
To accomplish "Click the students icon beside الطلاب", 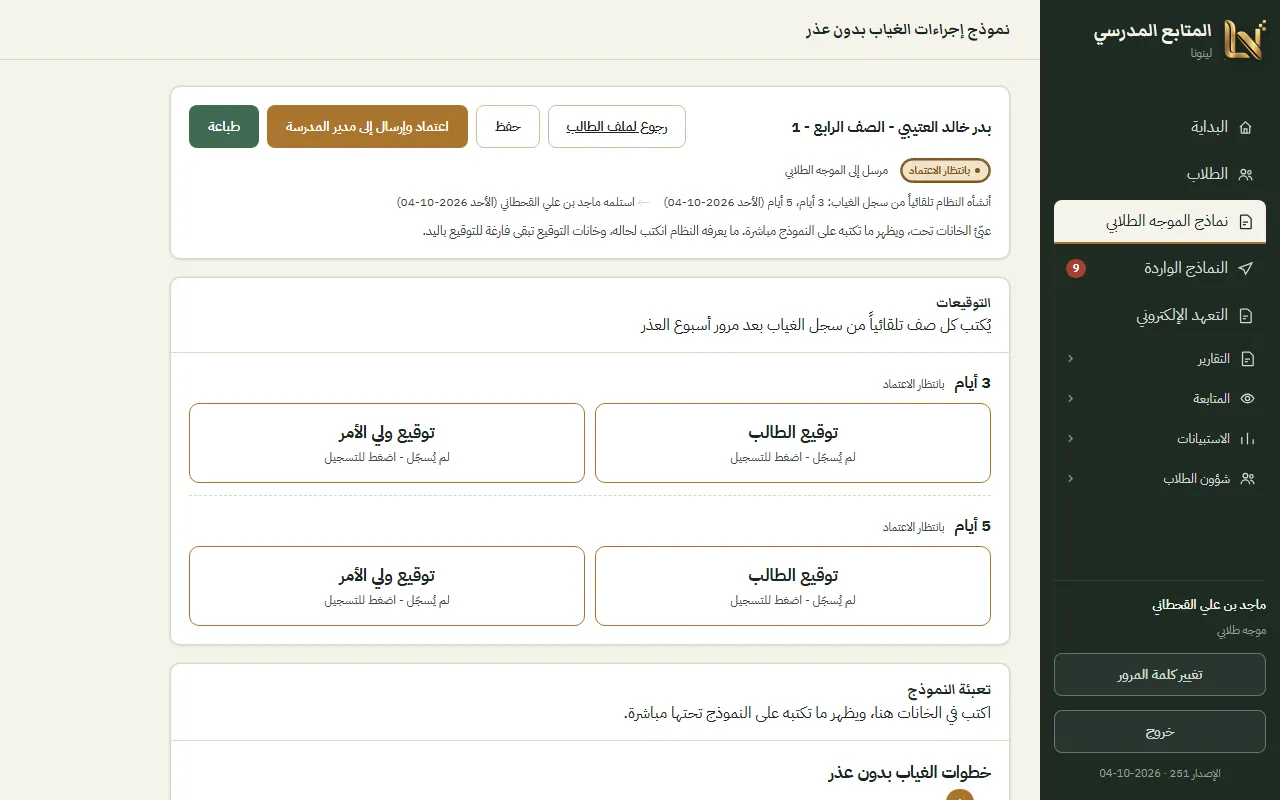I will click(1245, 174).
